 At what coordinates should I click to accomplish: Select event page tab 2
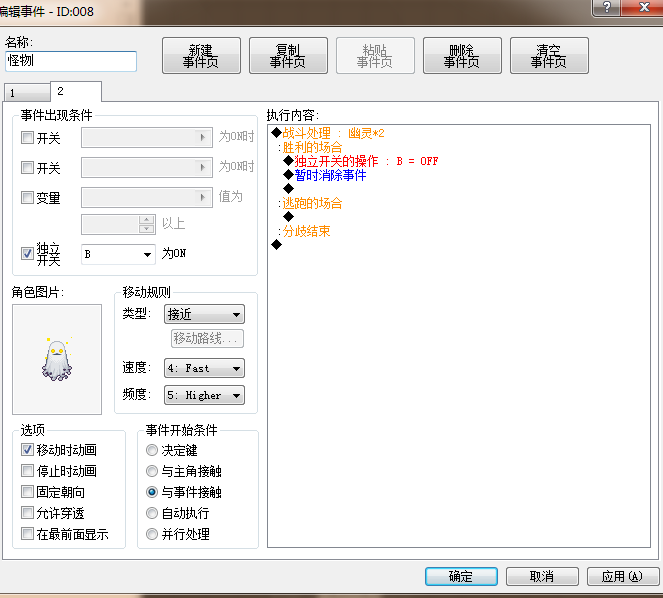tap(76, 91)
